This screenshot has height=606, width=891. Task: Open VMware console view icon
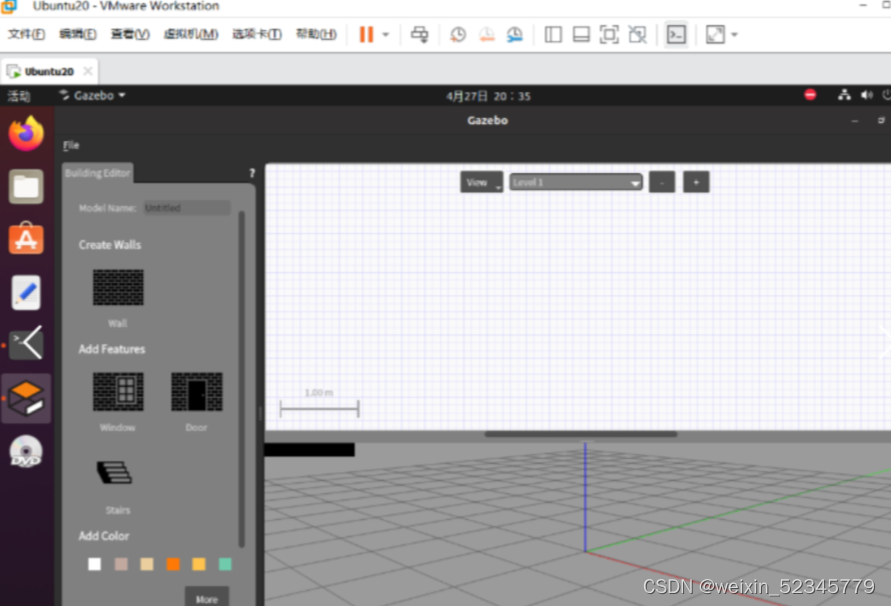(676, 35)
